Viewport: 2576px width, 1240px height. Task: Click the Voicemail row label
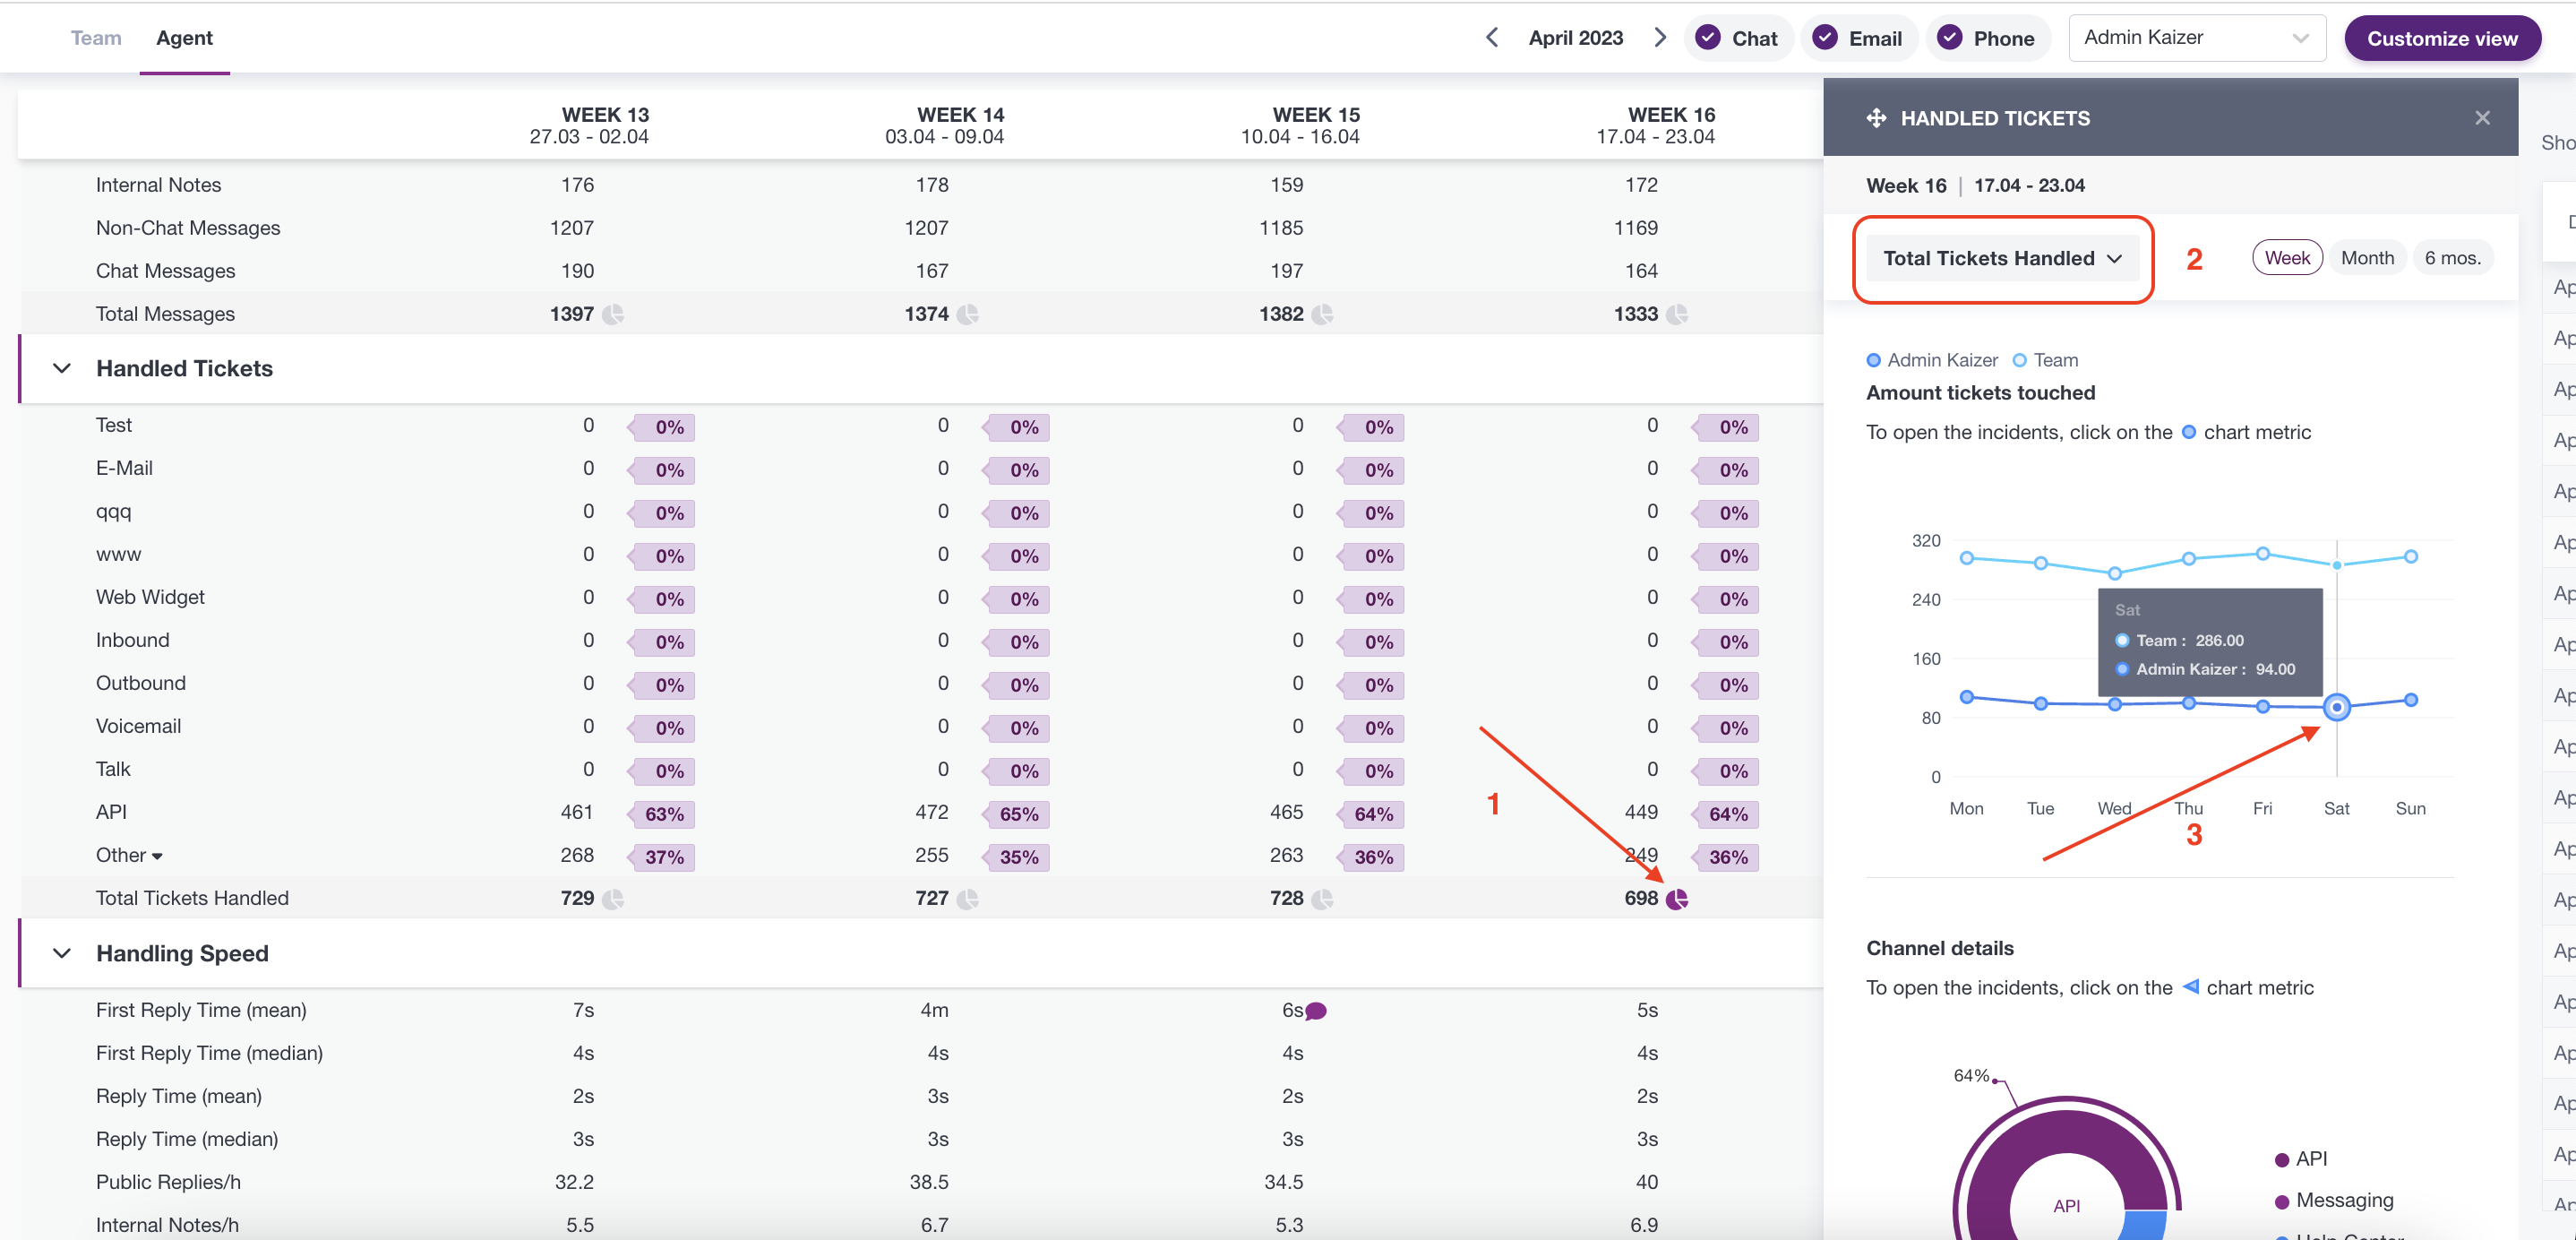pos(138,726)
